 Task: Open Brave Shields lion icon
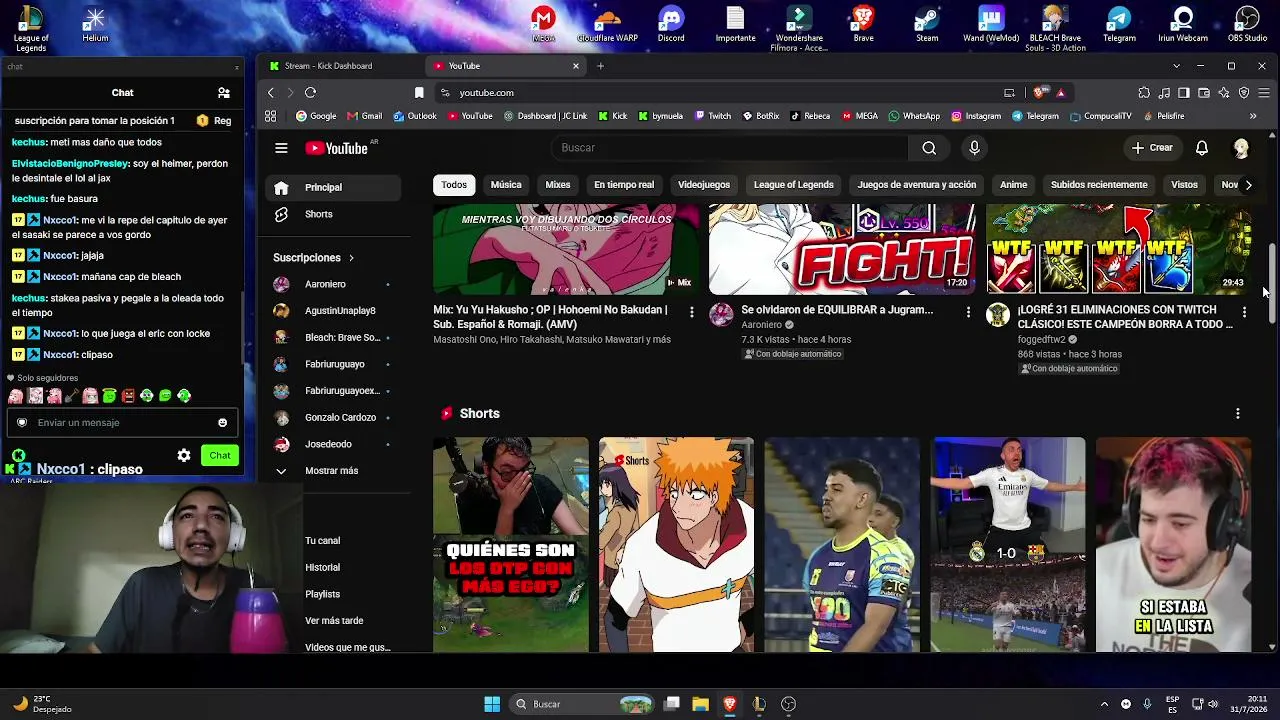[1042, 93]
